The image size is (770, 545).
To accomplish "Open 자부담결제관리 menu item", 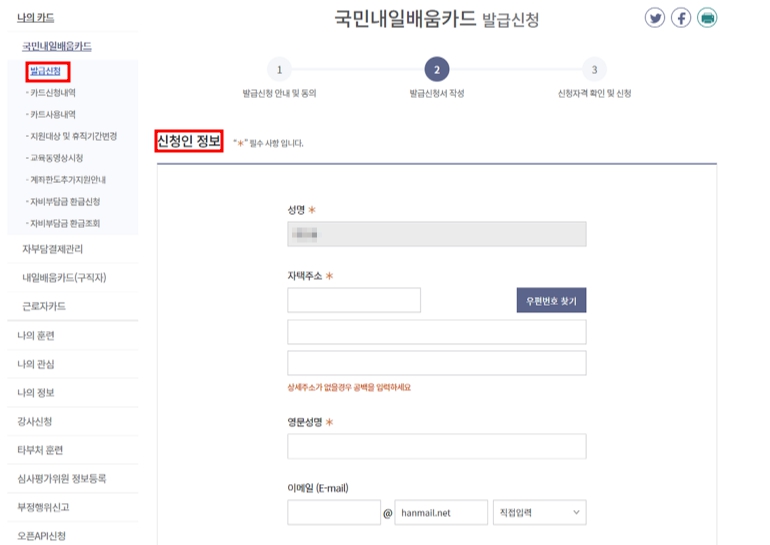I will point(53,249).
